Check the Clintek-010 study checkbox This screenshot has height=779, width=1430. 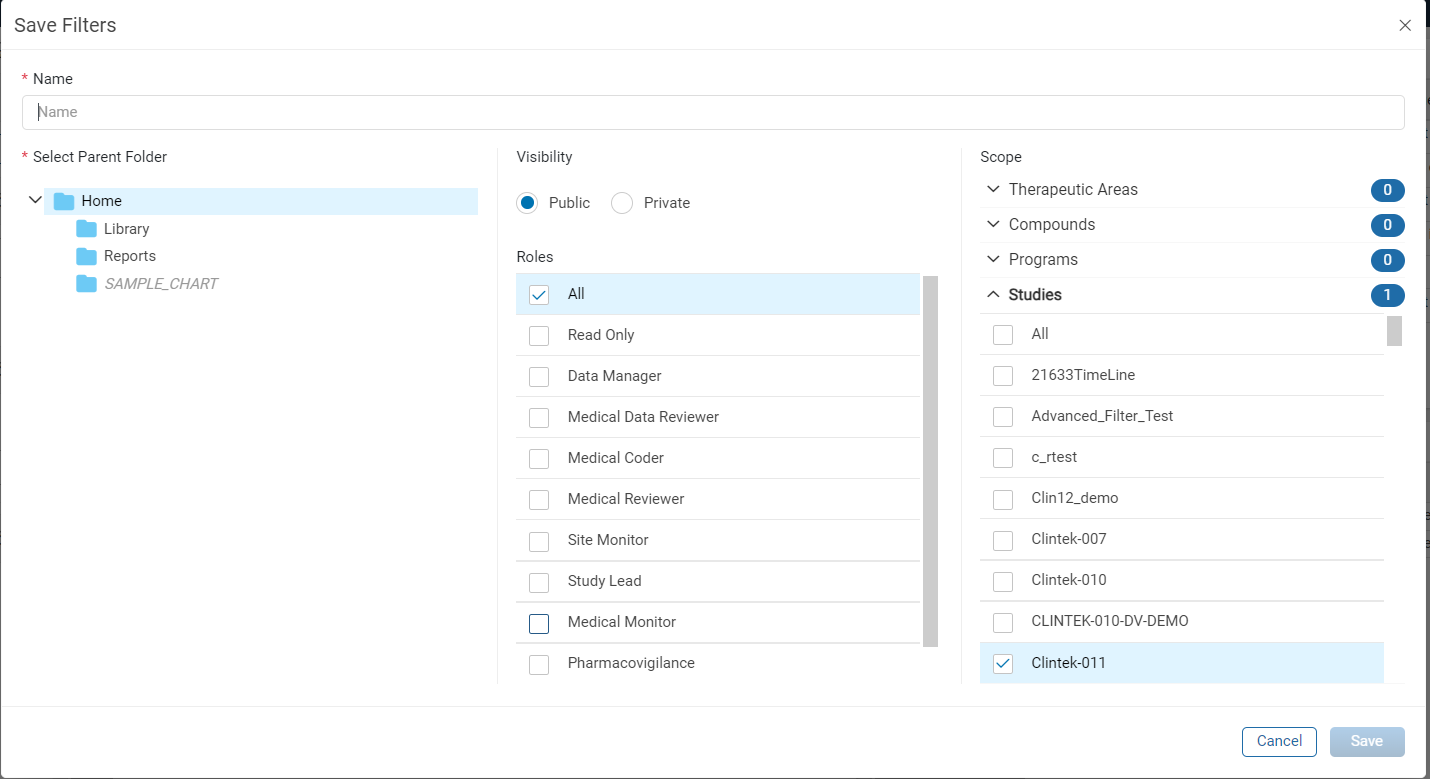[1003, 581]
